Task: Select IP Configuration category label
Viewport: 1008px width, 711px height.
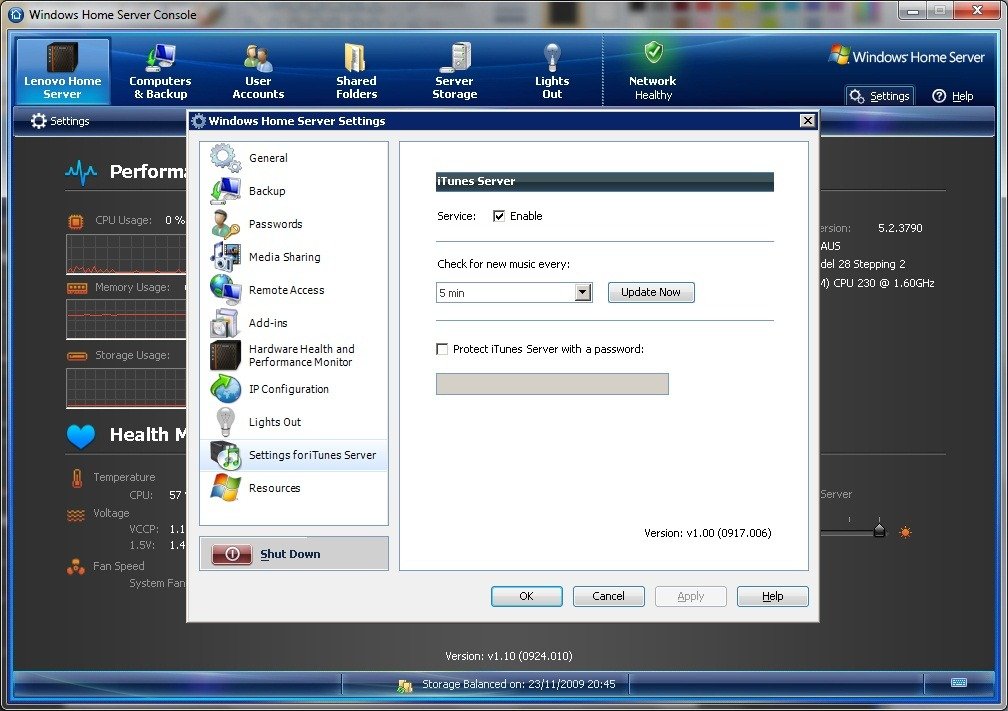Action: (289, 389)
